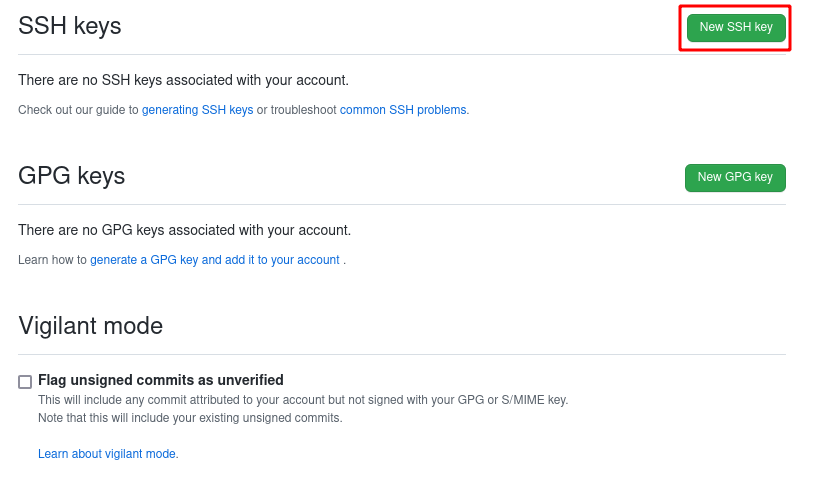Click the 'Learn how to' text
The width and height of the screenshot is (816, 478).
coord(52,260)
